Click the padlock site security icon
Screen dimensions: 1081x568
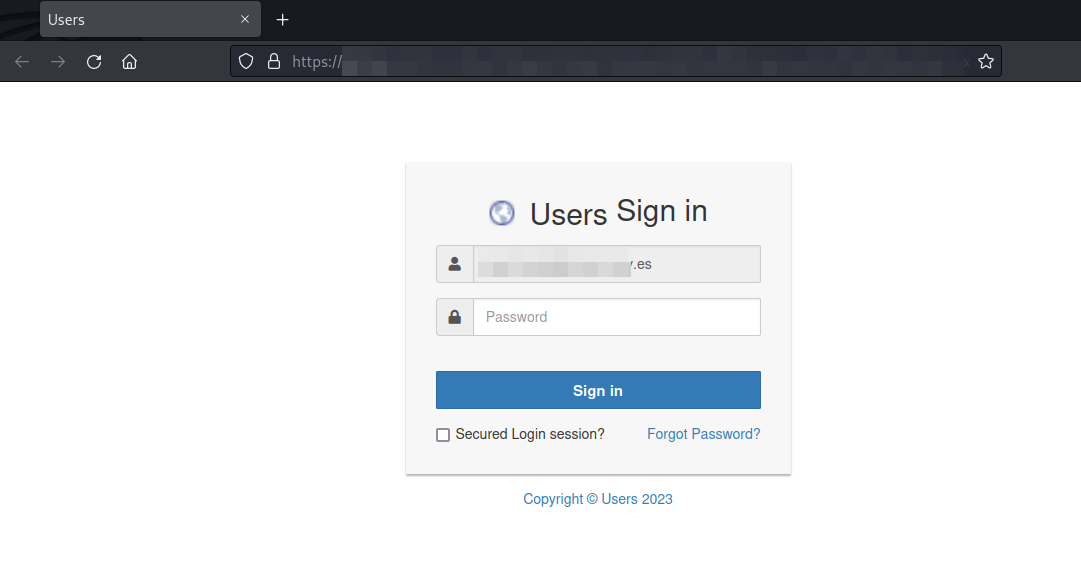point(273,62)
